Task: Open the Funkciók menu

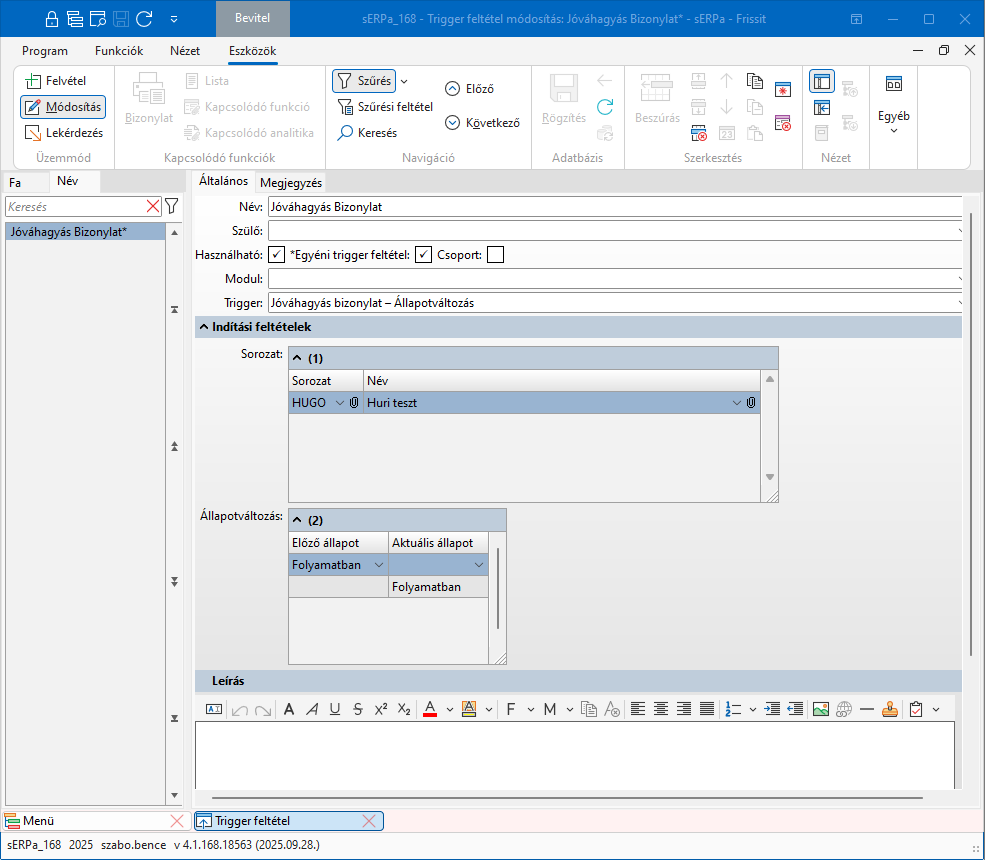Action: point(119,51)
